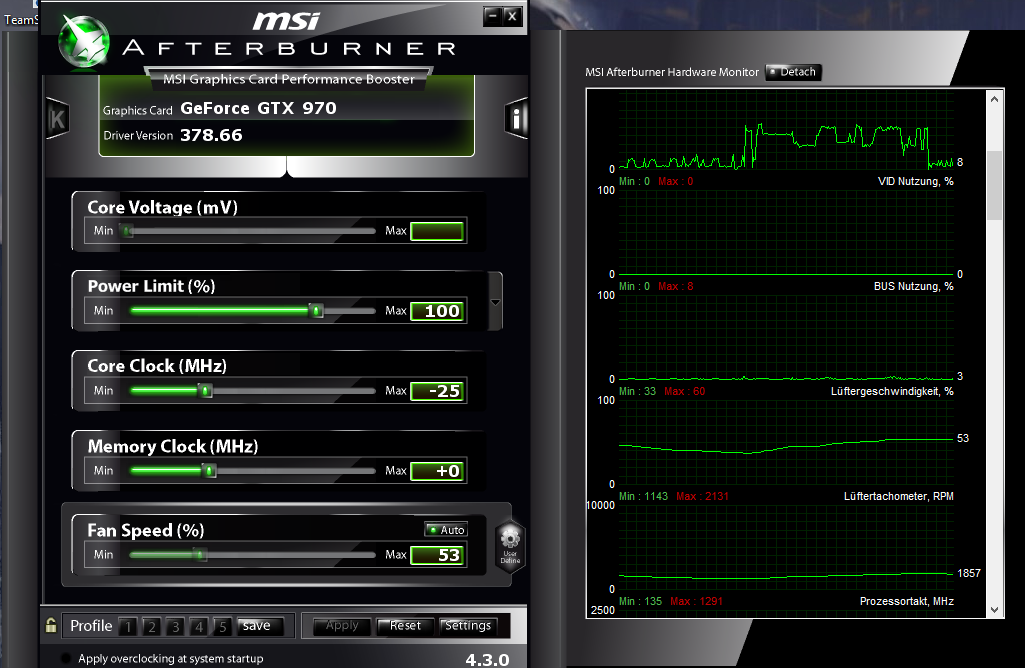The image size is (1025, 668).
Task: Click the driver version 378.66 text
Action: pyautogui.click(x=211, y=135)
